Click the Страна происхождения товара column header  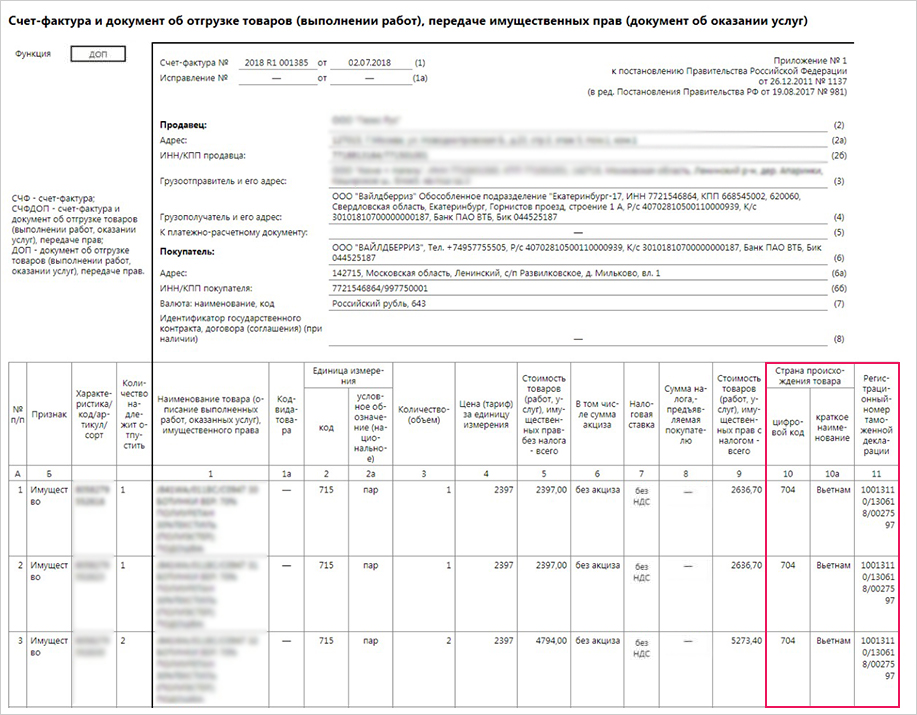coord(810,377)
